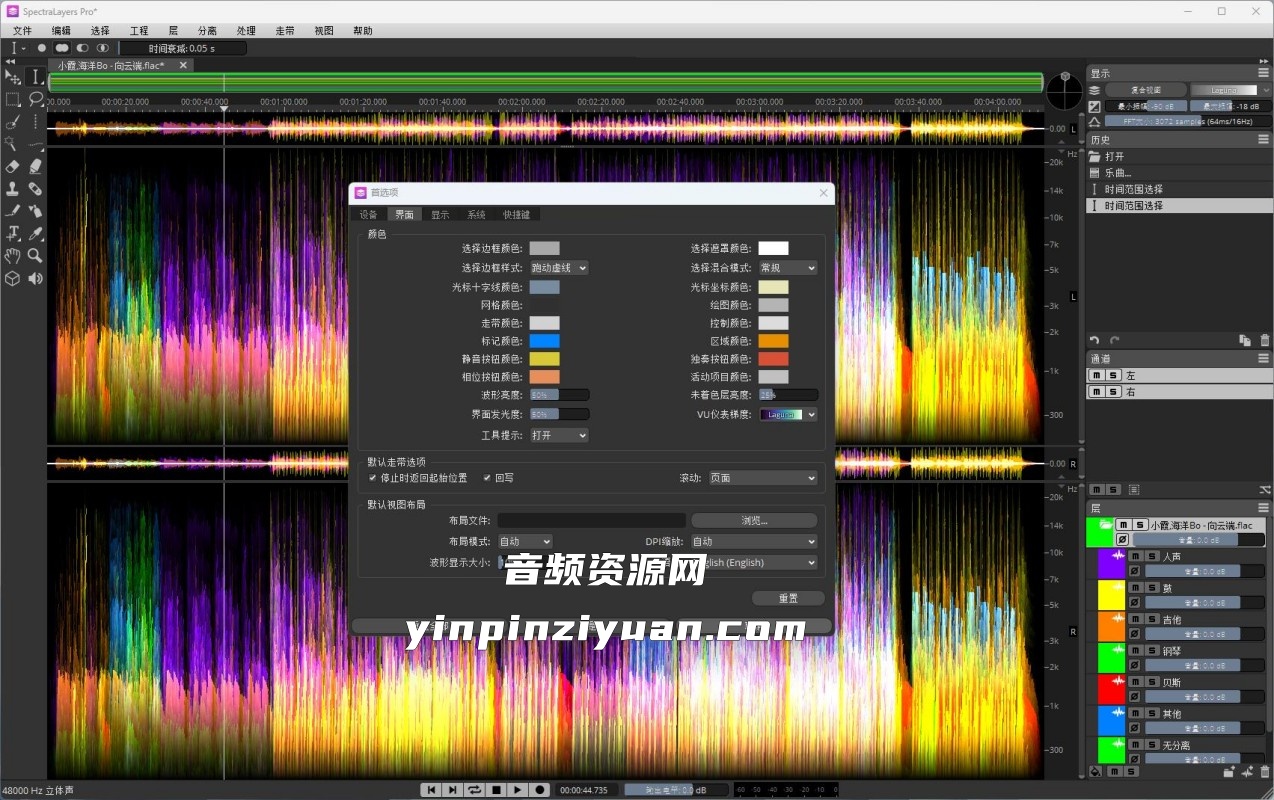Select the speaker playback tool
The width and height of the screenshot is (1274, 800).
36,278
